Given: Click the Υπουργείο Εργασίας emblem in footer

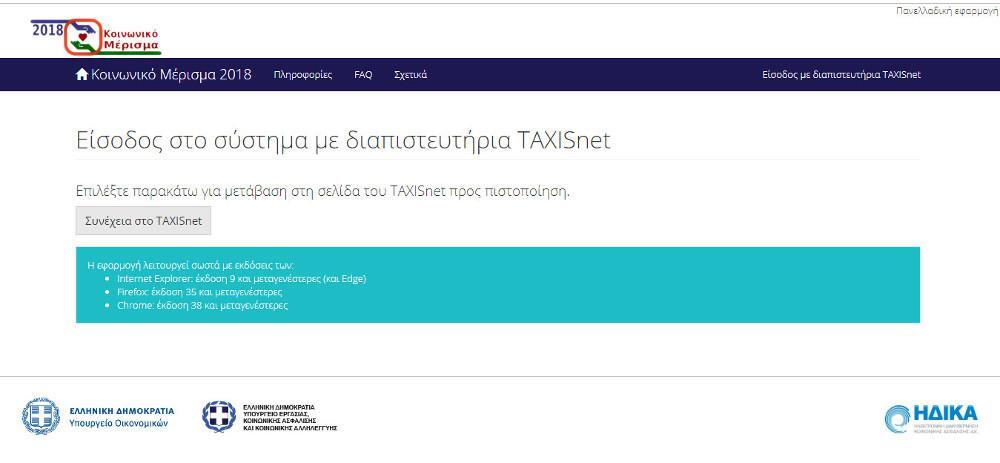Looking at the screenshot, I should (219, 416).
